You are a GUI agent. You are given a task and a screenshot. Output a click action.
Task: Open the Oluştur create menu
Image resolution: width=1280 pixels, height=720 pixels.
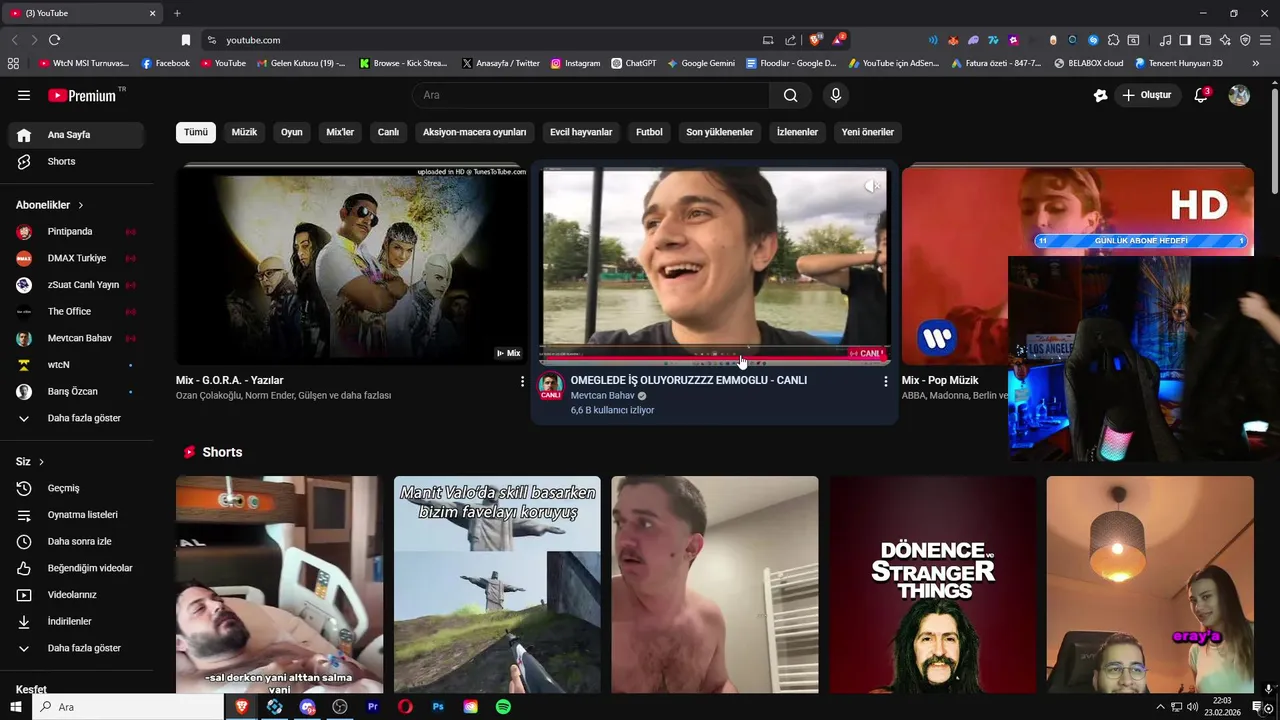(1147, 95)
